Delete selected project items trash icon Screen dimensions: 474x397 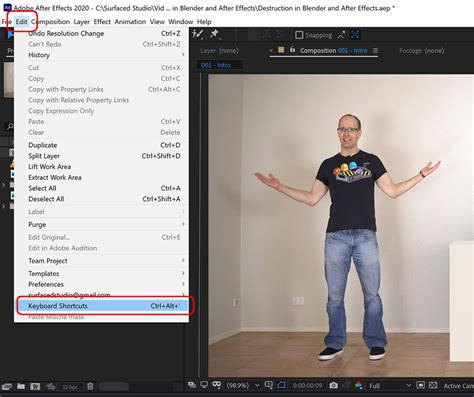click(90, 386)
